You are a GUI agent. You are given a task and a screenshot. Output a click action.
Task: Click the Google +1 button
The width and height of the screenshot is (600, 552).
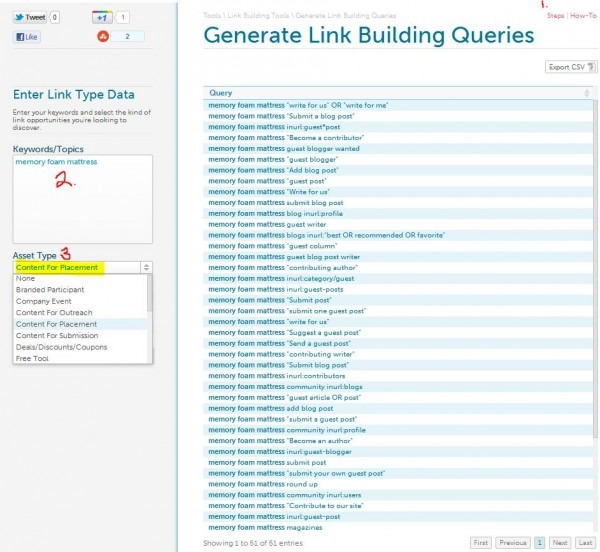101,17
